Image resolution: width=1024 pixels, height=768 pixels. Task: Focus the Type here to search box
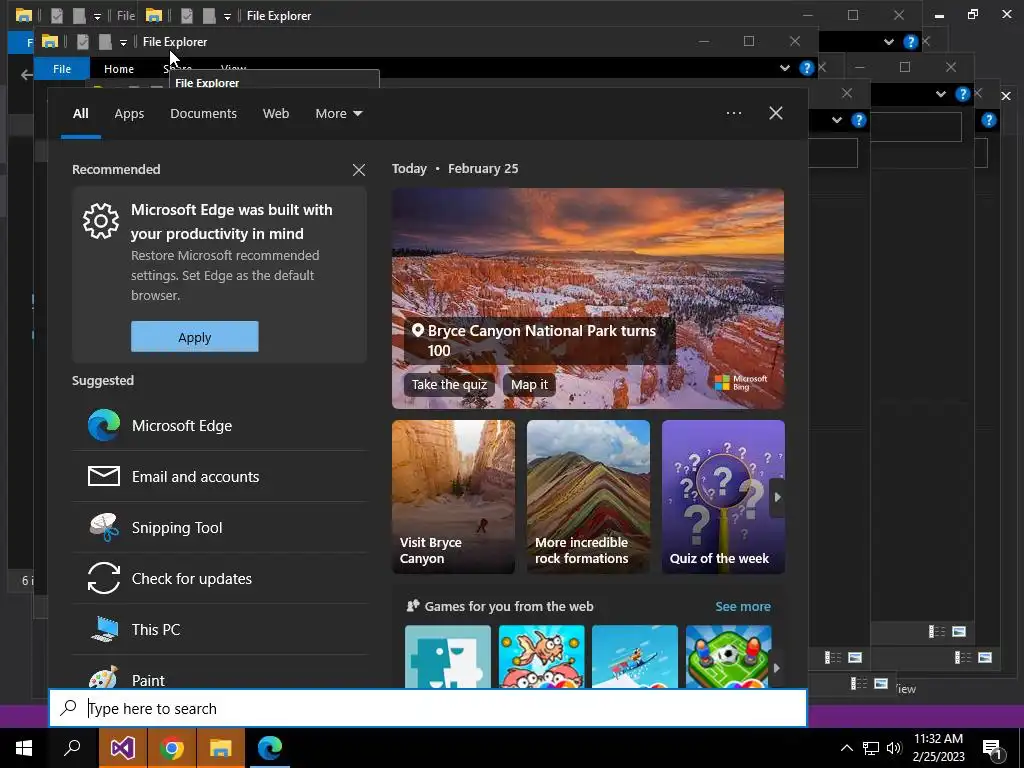click(x=428, y=708)
